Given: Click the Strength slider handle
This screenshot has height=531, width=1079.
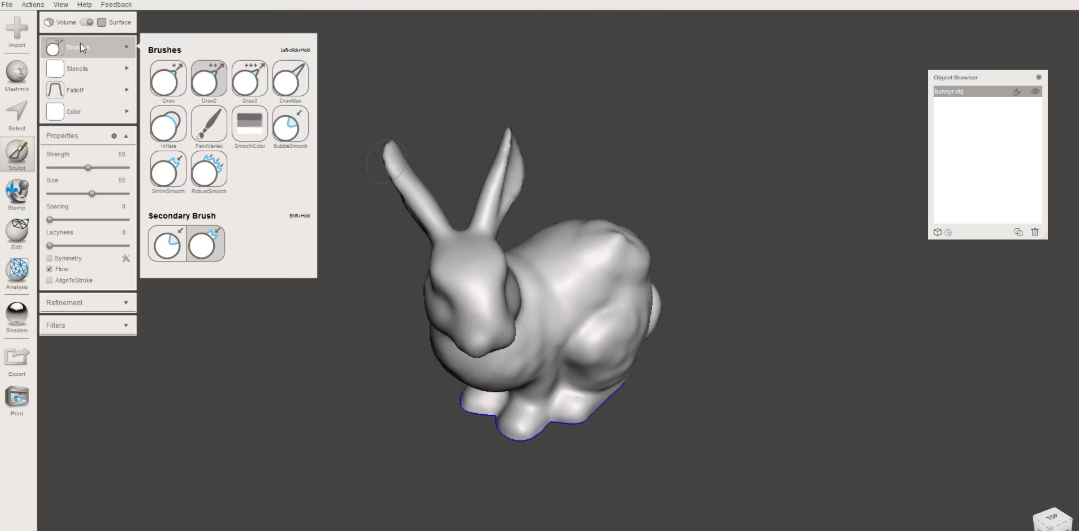Looking at the screenshot, I should point(88,167).
